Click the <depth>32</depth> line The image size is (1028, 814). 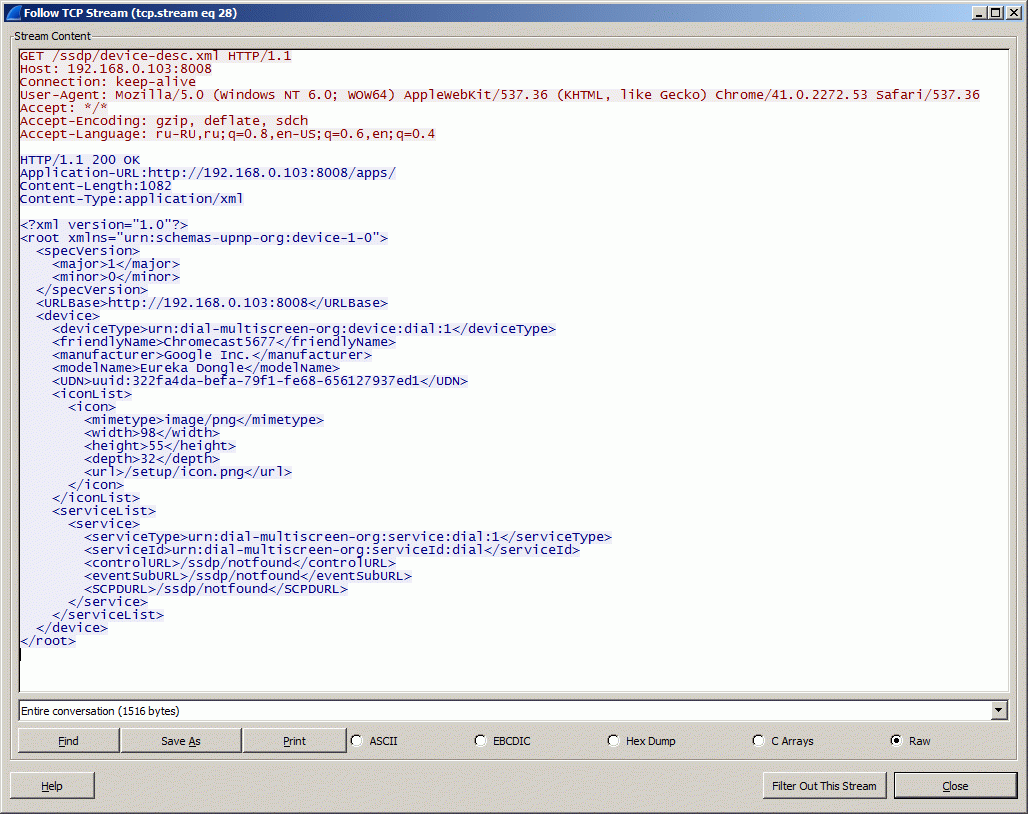point(152,459)
